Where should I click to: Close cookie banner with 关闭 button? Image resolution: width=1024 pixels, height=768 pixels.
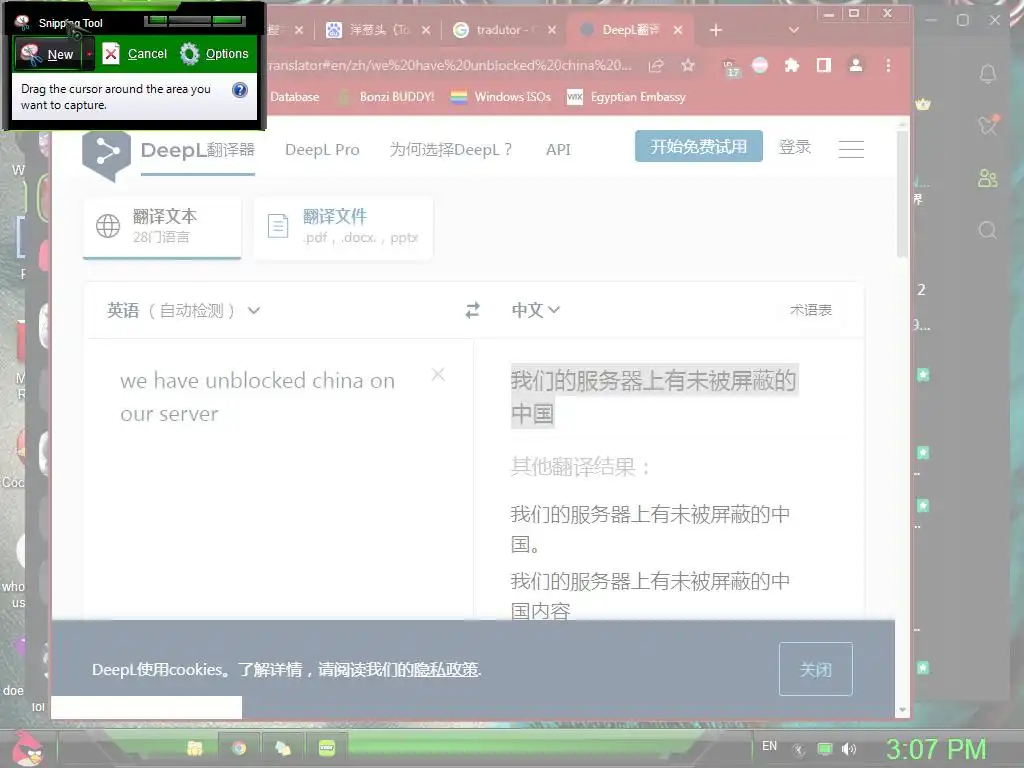pyautogui.click(x=816, y=669)
